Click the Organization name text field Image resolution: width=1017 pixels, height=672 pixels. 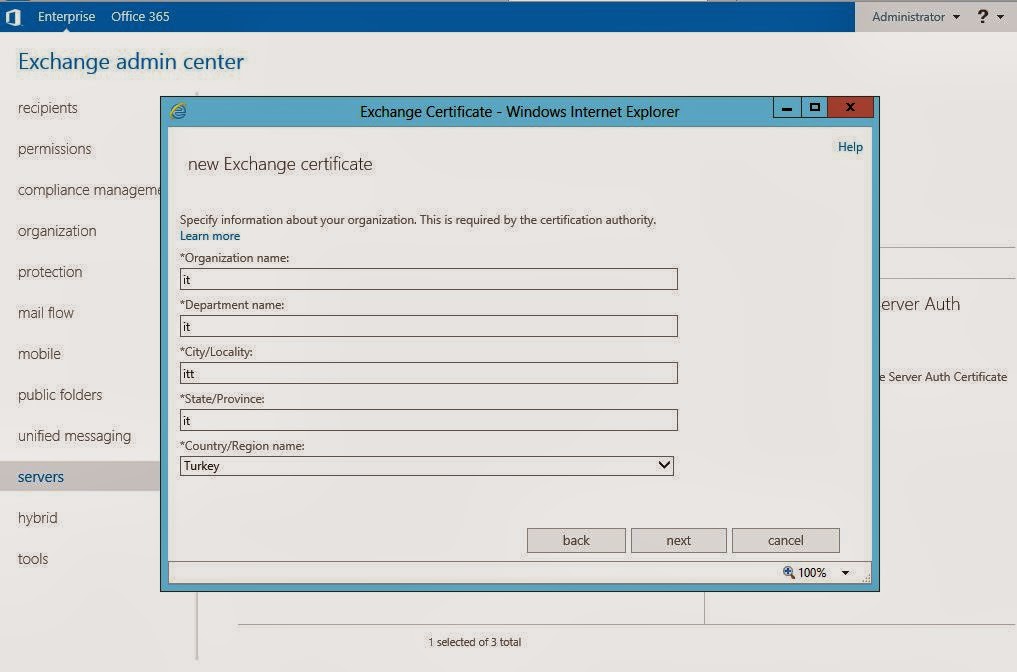(428, 280)
